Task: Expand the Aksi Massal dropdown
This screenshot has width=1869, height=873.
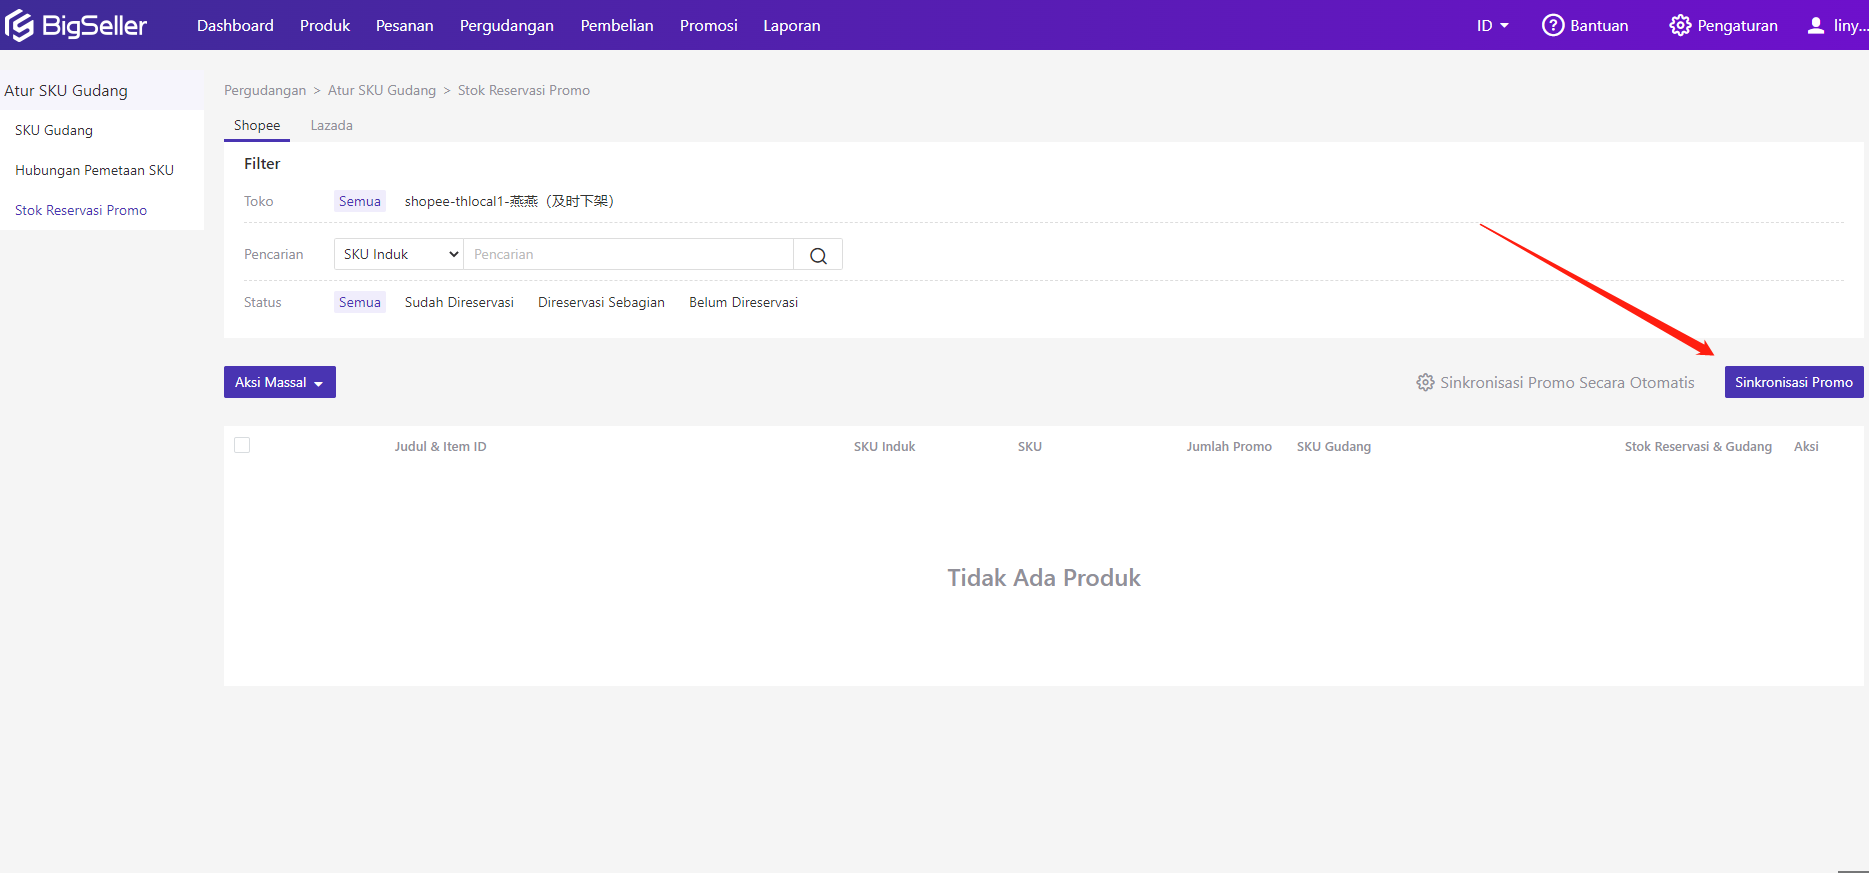Action: point(279,382)
